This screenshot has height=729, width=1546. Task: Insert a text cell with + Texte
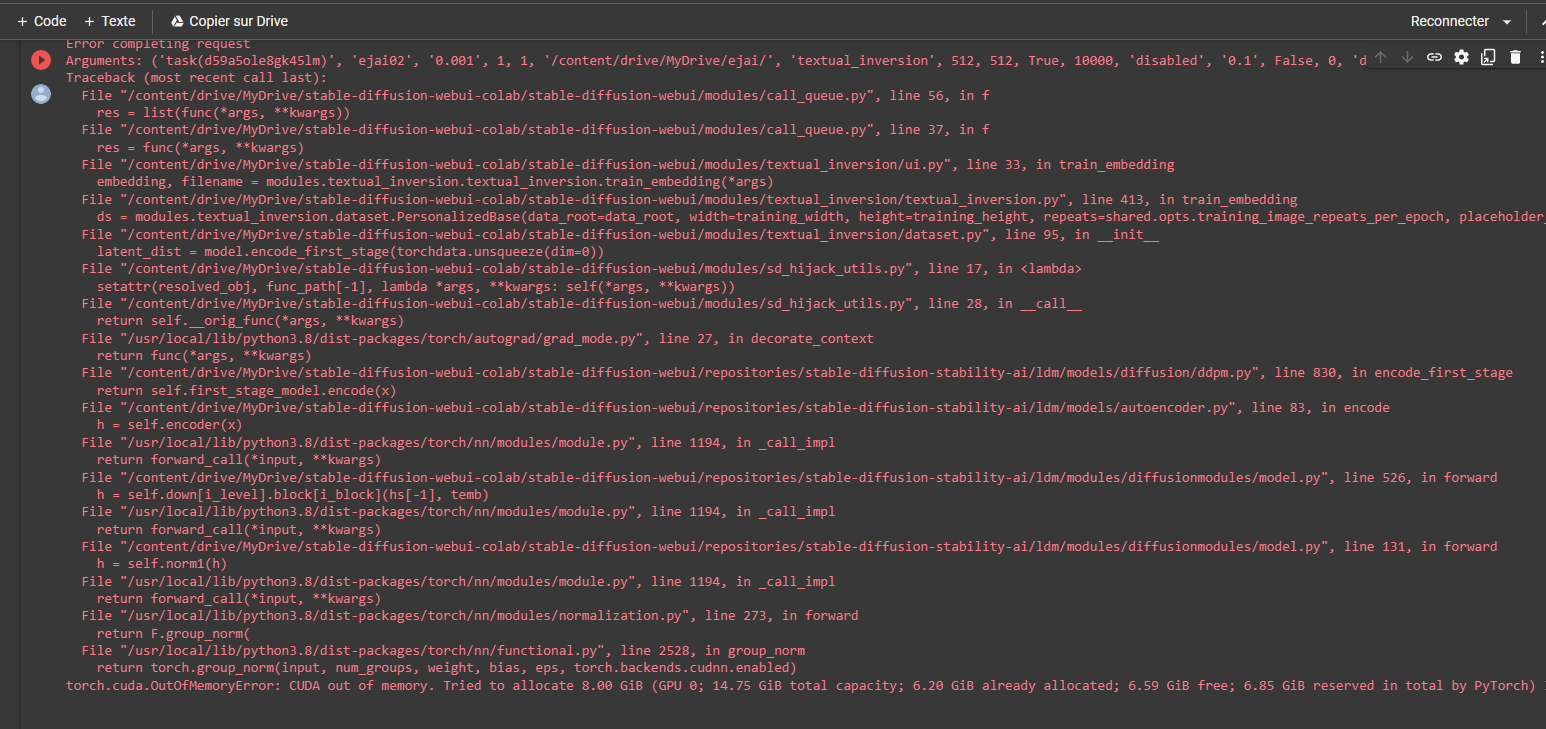pyautogui.click(x=110, y=20)
